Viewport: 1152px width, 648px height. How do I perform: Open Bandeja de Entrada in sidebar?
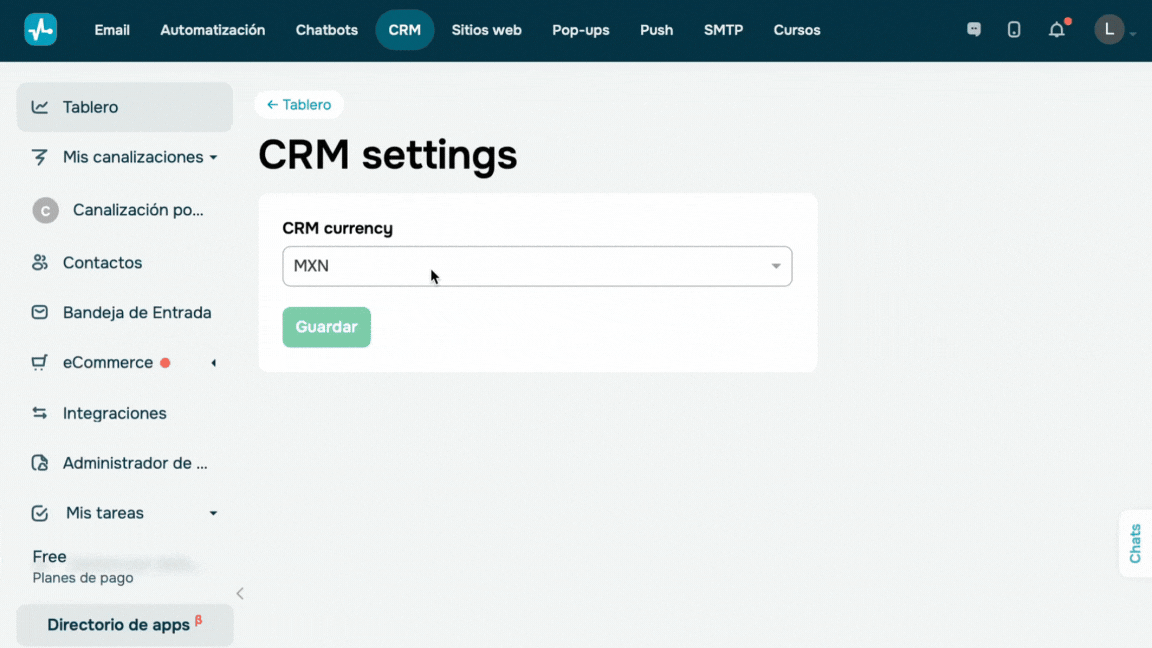click(136, 313)
